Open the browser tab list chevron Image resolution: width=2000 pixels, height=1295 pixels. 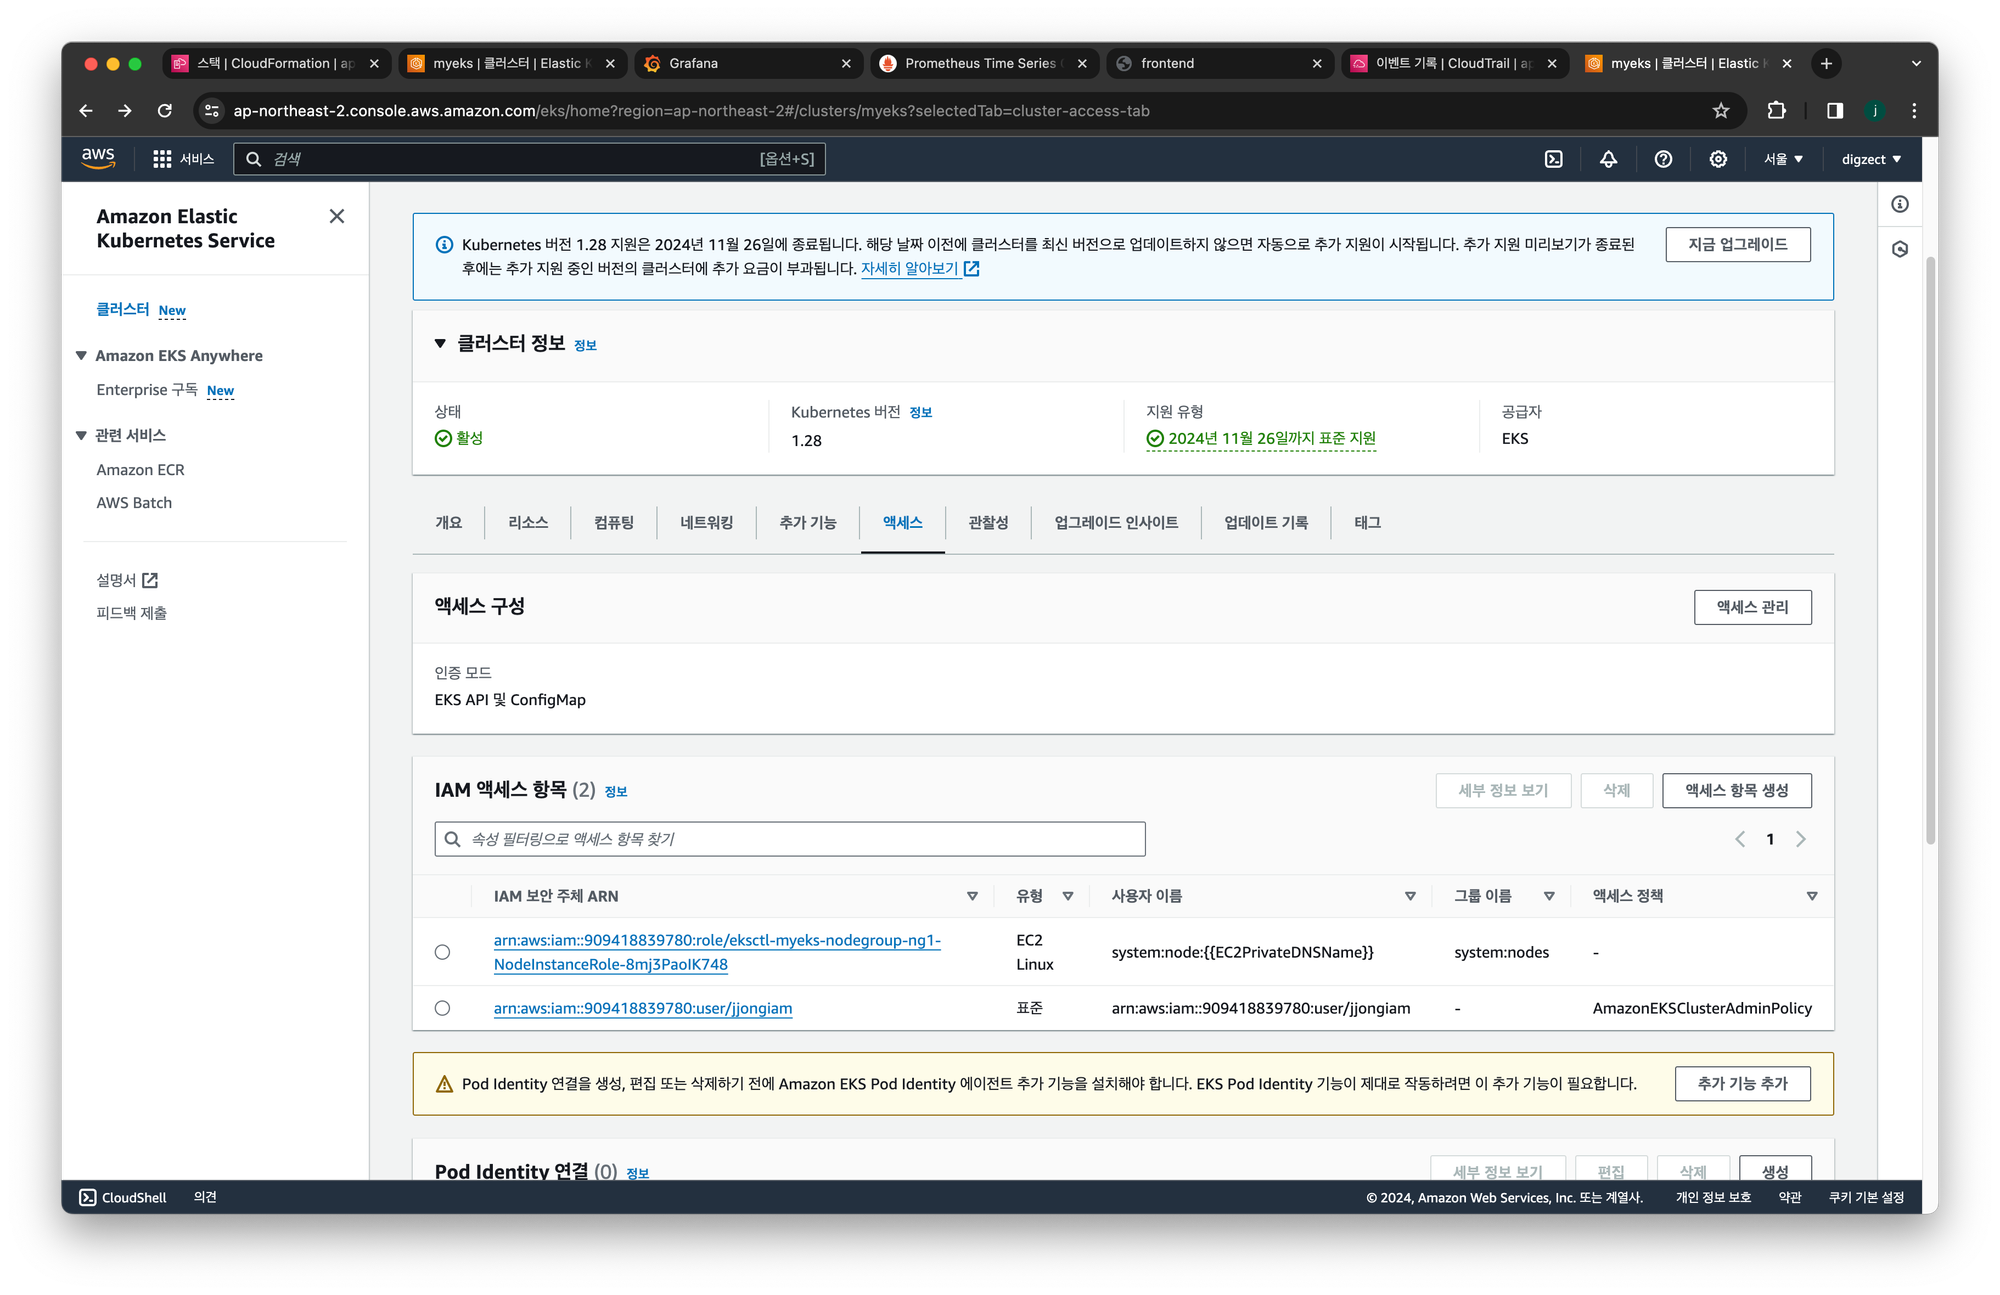pos(1916,63)
